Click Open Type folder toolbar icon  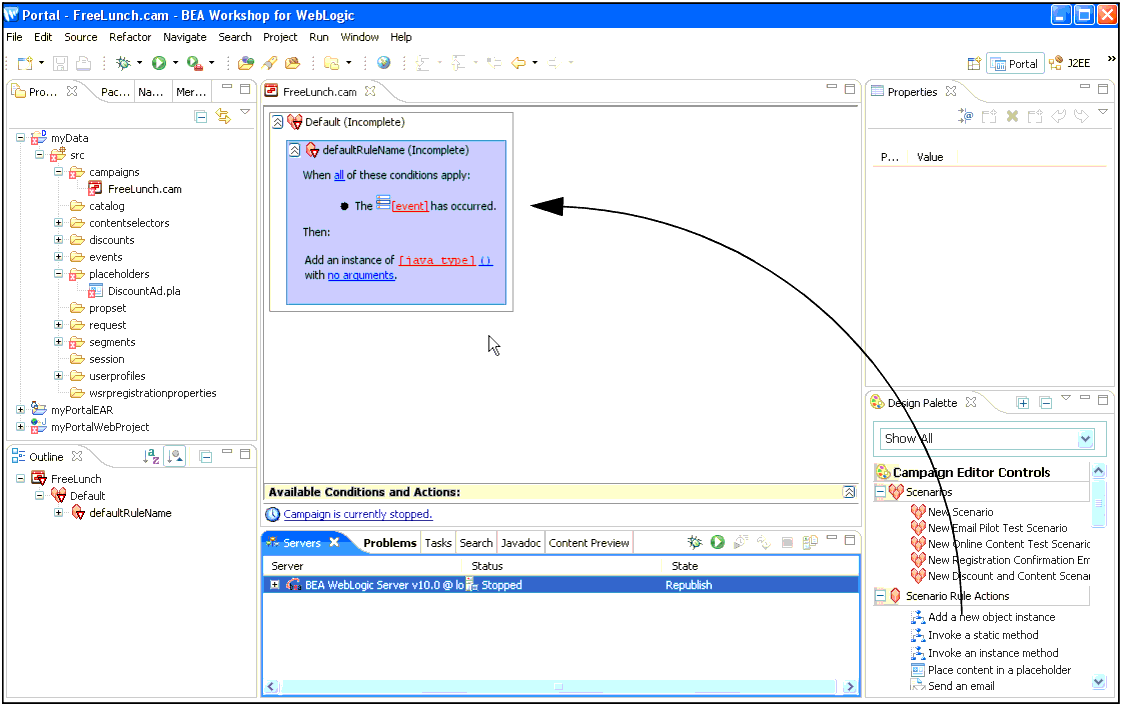pos(245,63)
